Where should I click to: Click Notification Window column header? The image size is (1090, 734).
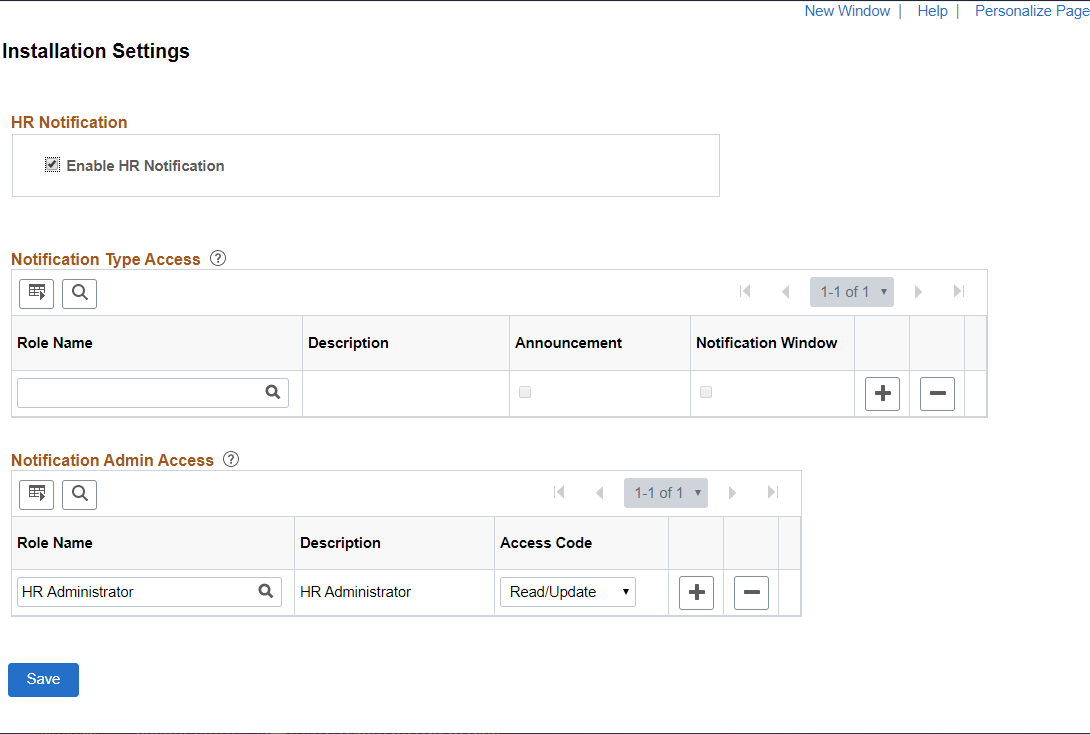(x=767, y=343)
